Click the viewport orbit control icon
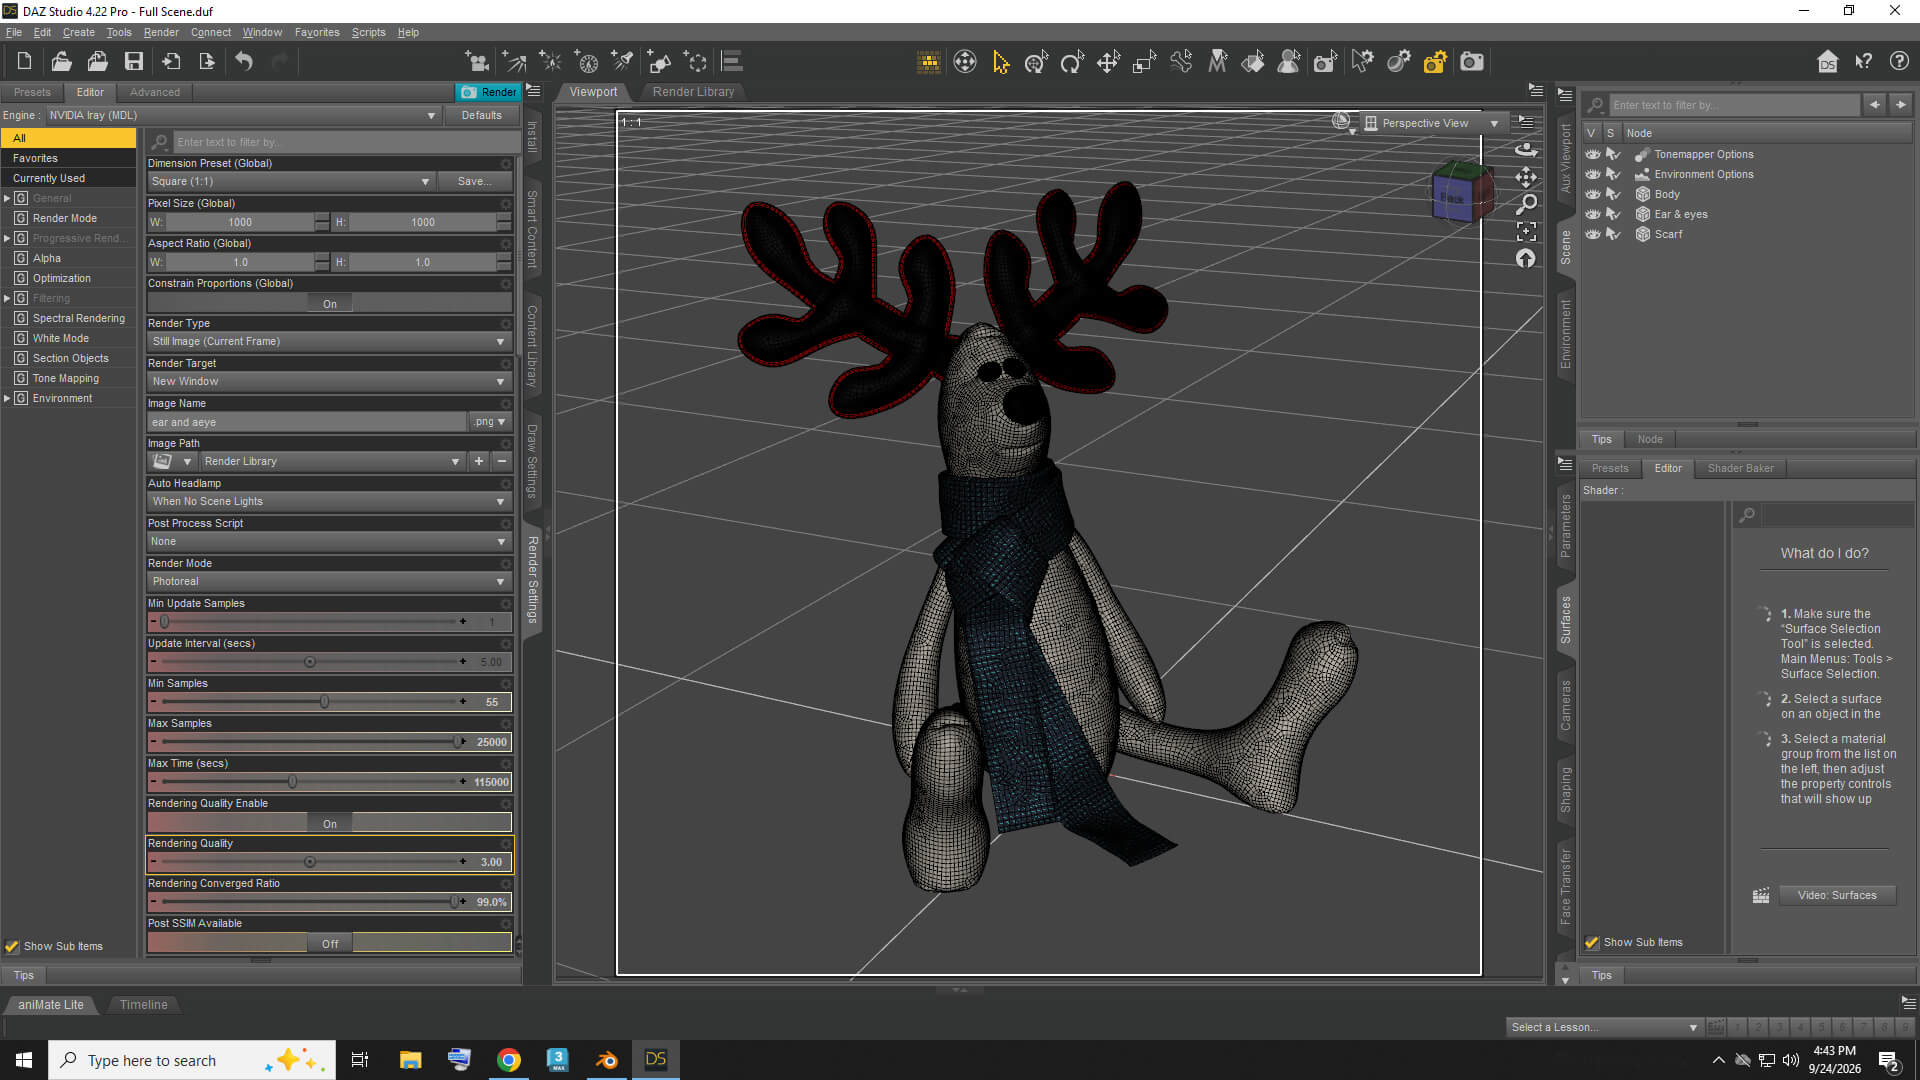The width and height of the screenshot is (1920, 1080). (x=1526, y=149)
